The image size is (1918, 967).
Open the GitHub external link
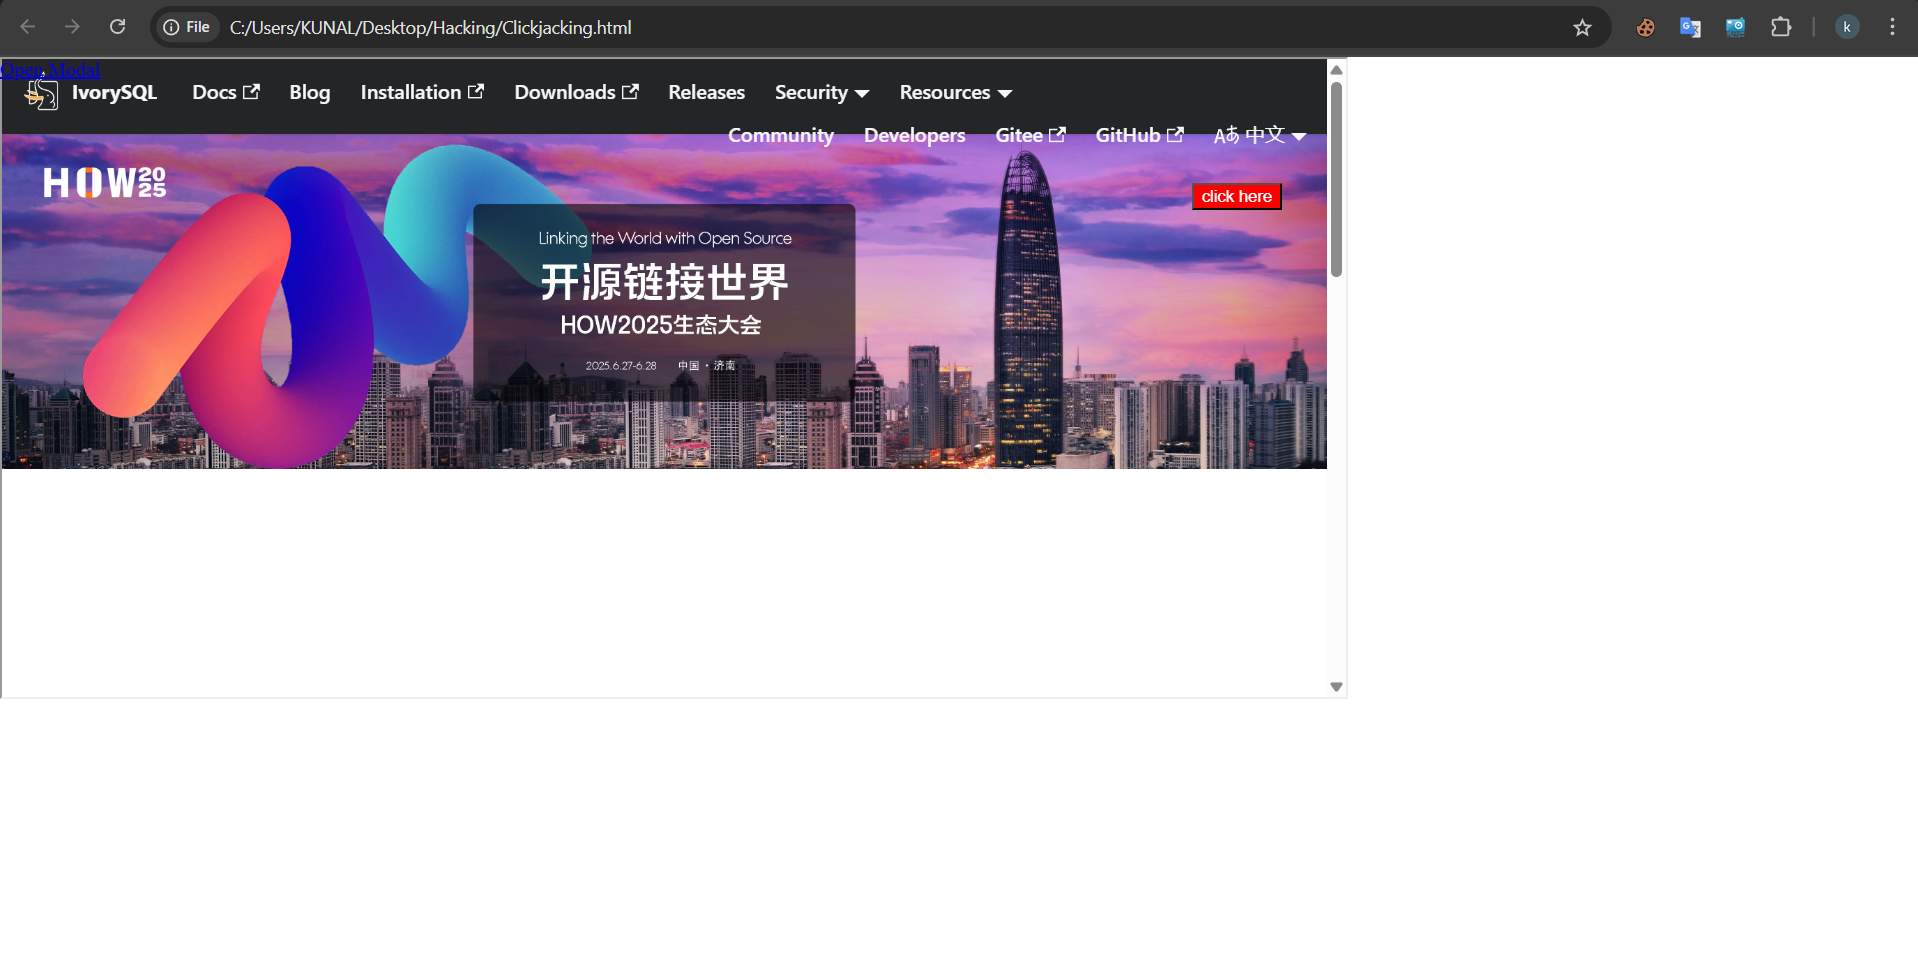[1138, 136]
